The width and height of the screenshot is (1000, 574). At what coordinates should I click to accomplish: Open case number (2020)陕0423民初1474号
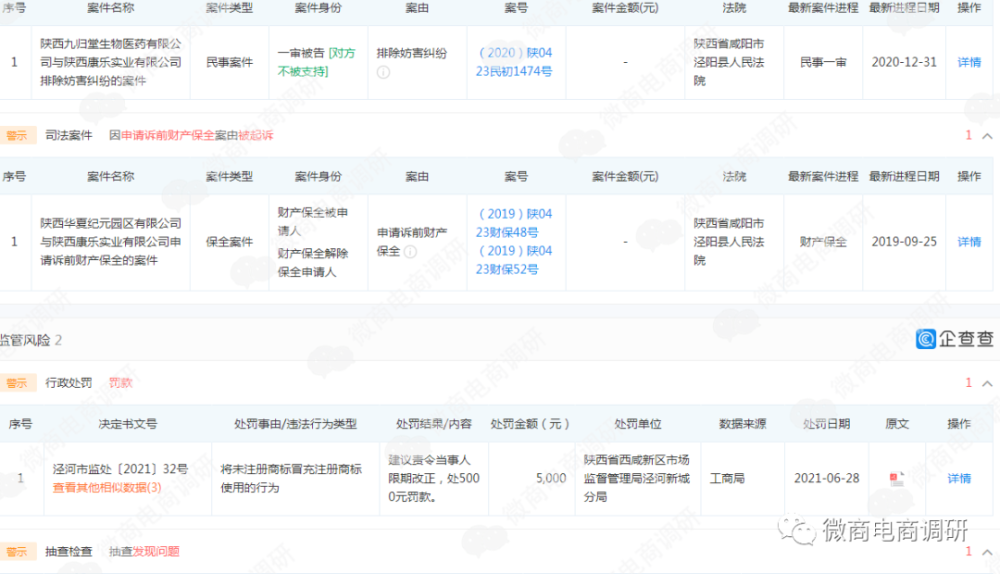click(x=515, y=62)
